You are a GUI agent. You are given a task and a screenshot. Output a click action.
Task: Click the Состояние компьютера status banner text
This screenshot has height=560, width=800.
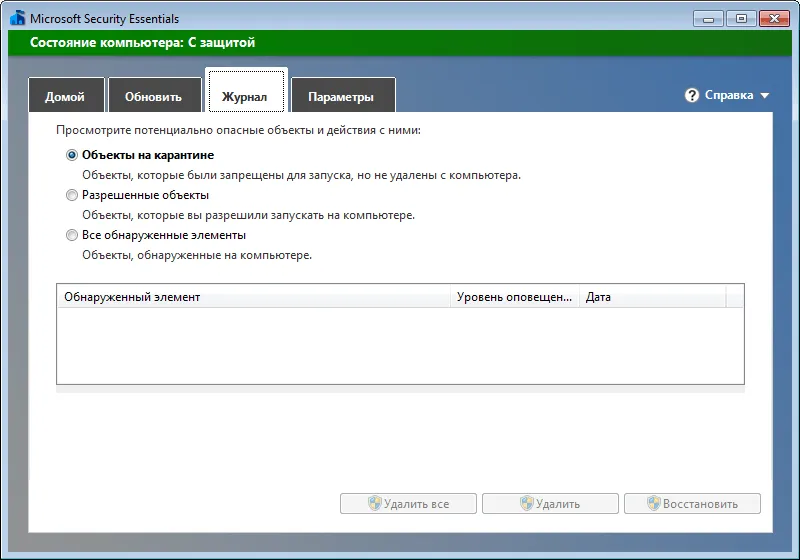point(142,42)
